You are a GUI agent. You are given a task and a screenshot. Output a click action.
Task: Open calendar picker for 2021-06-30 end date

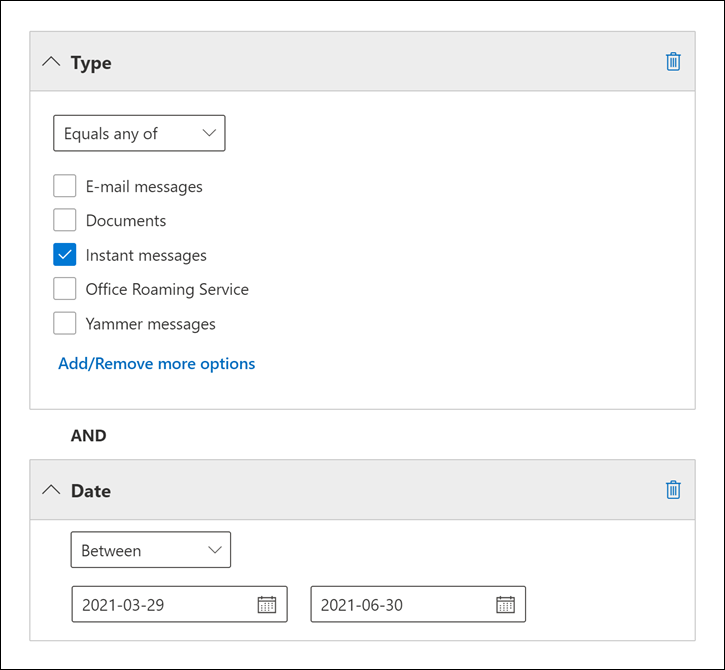tap(505, 605)
